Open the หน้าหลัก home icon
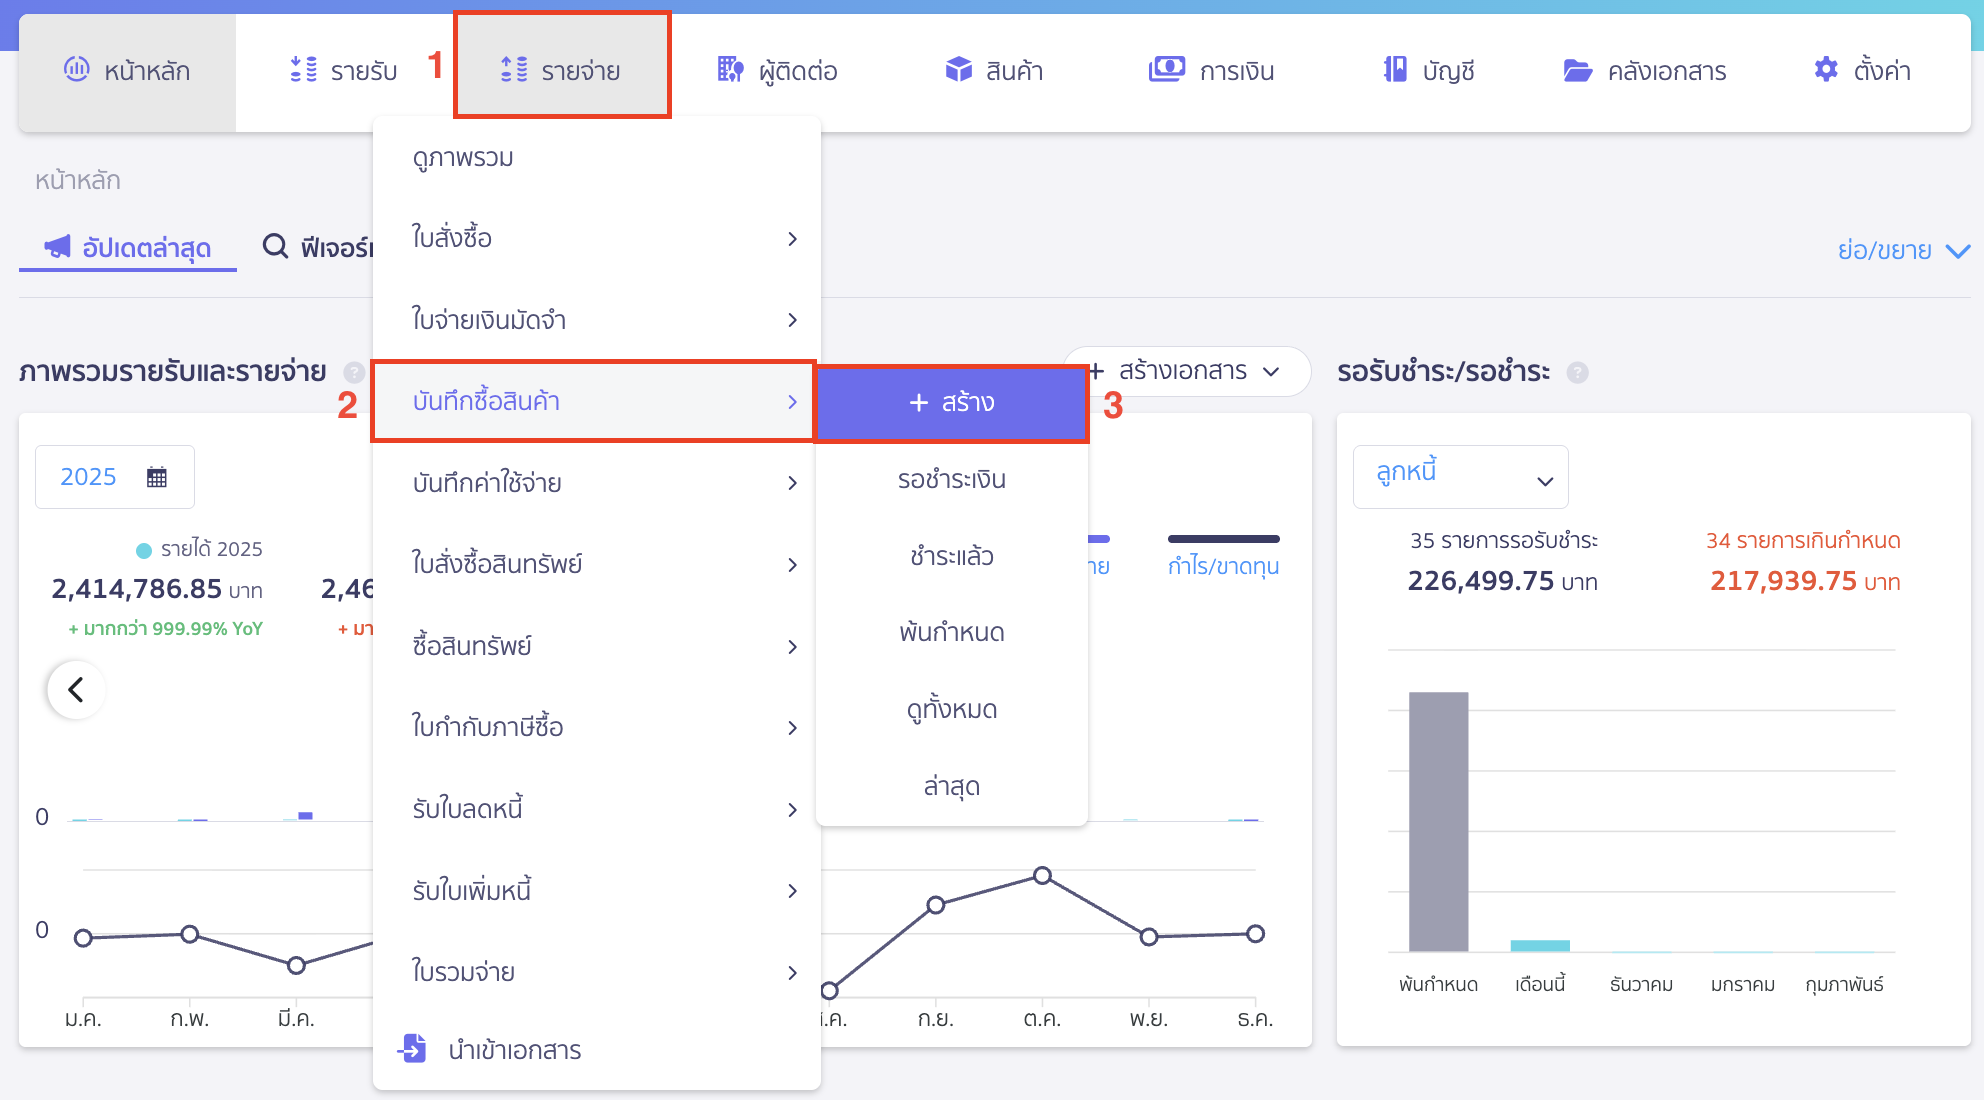This screenshot has width=1984, height=1100. coord(76,70)
